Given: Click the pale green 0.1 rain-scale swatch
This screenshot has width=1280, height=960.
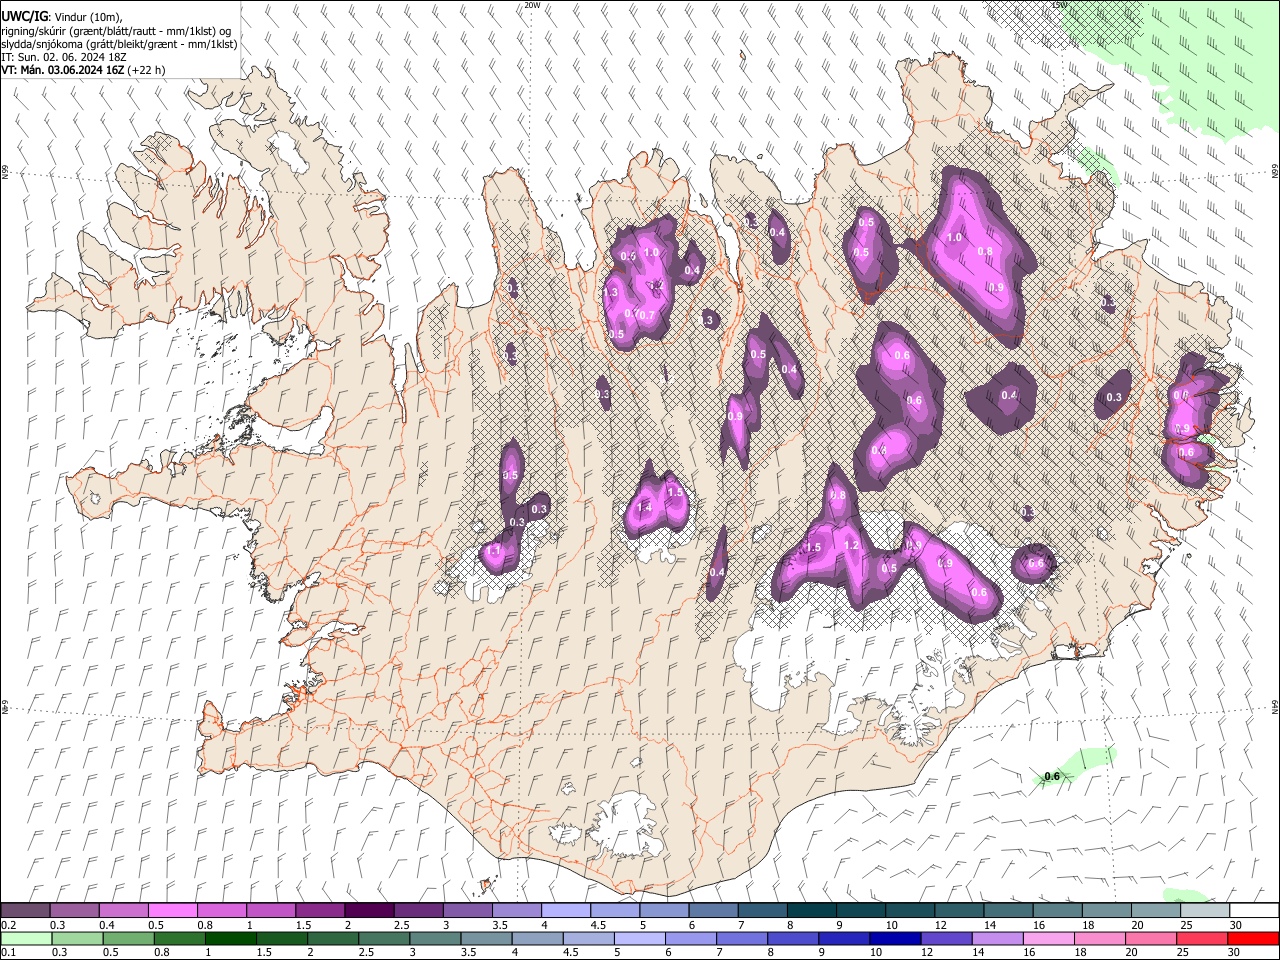Looking at the screenshot, I should coord(26,939).
